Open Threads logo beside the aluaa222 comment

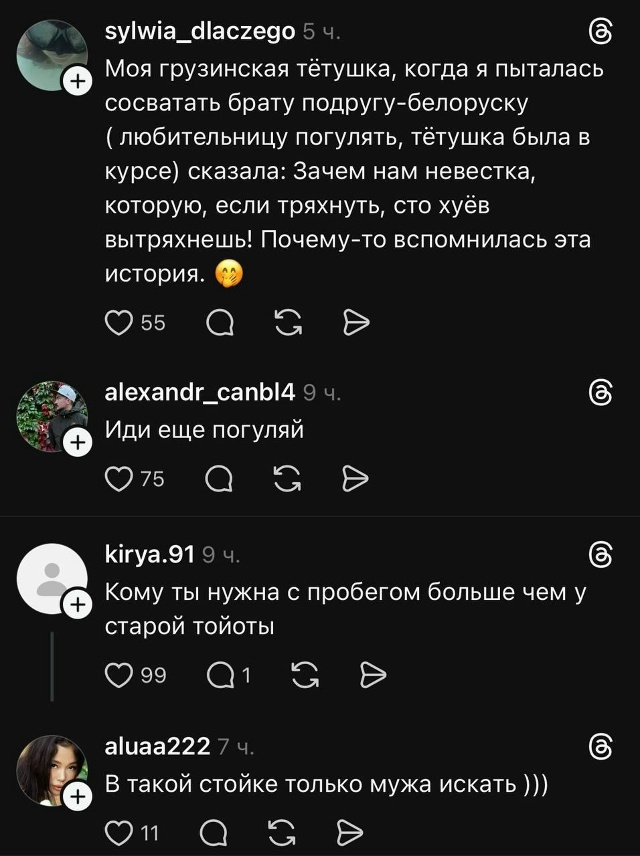click(x=601, y=746)
